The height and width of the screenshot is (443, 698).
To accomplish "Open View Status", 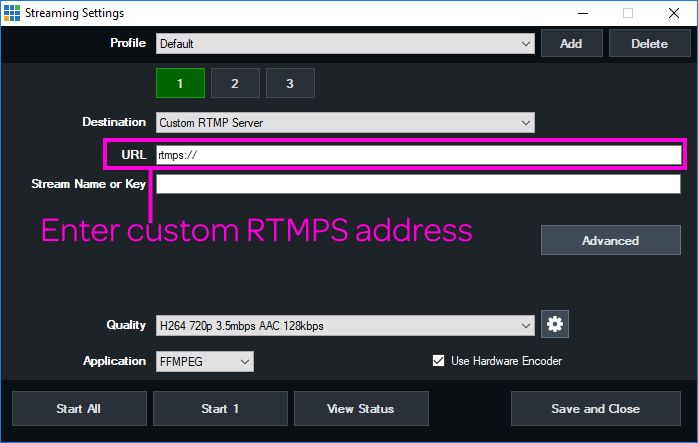I will coord(361,408).
